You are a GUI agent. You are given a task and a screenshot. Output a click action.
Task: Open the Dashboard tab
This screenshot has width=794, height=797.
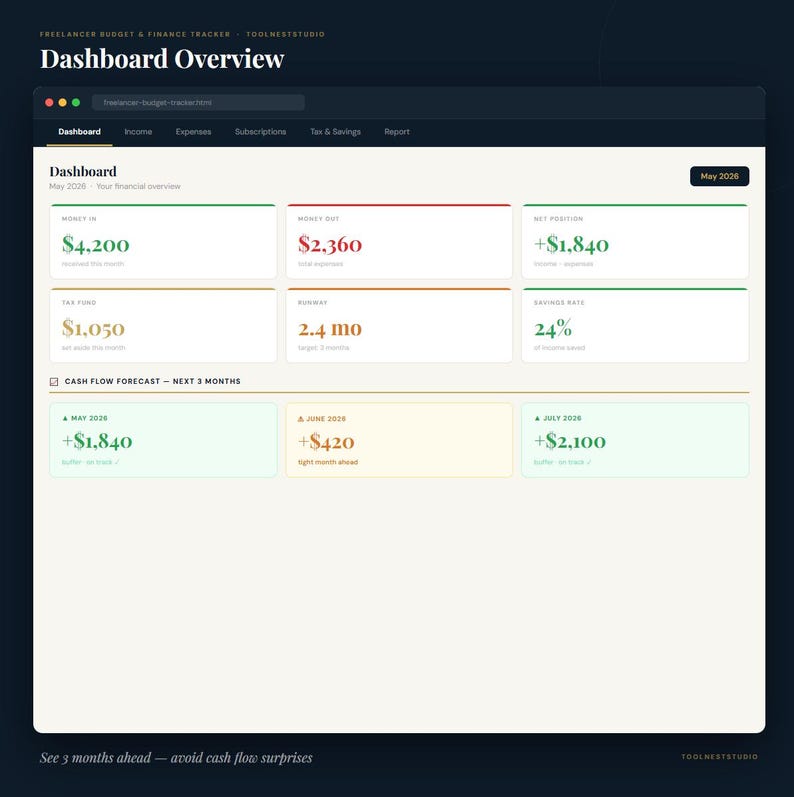[79, 132]
